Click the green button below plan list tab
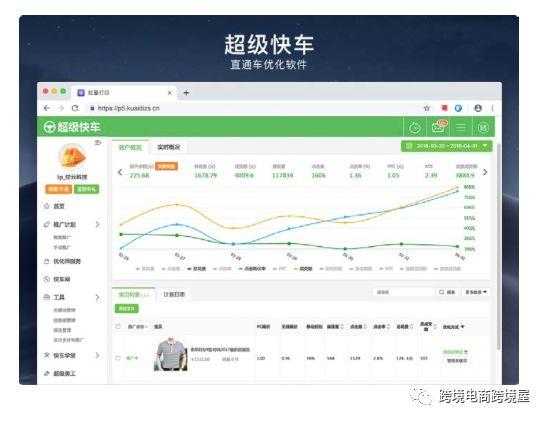Image resolution: width=547 pixels, height=421 pixels. [x=127, y=309]
